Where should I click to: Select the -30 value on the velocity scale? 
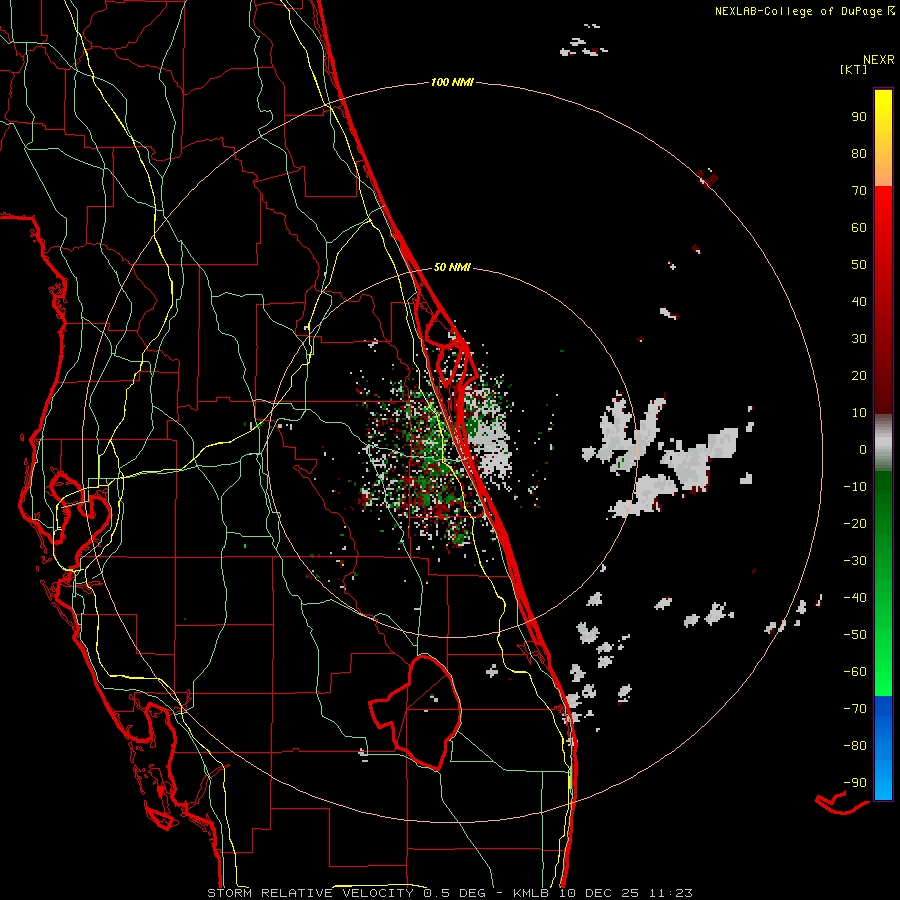(855, 561)
